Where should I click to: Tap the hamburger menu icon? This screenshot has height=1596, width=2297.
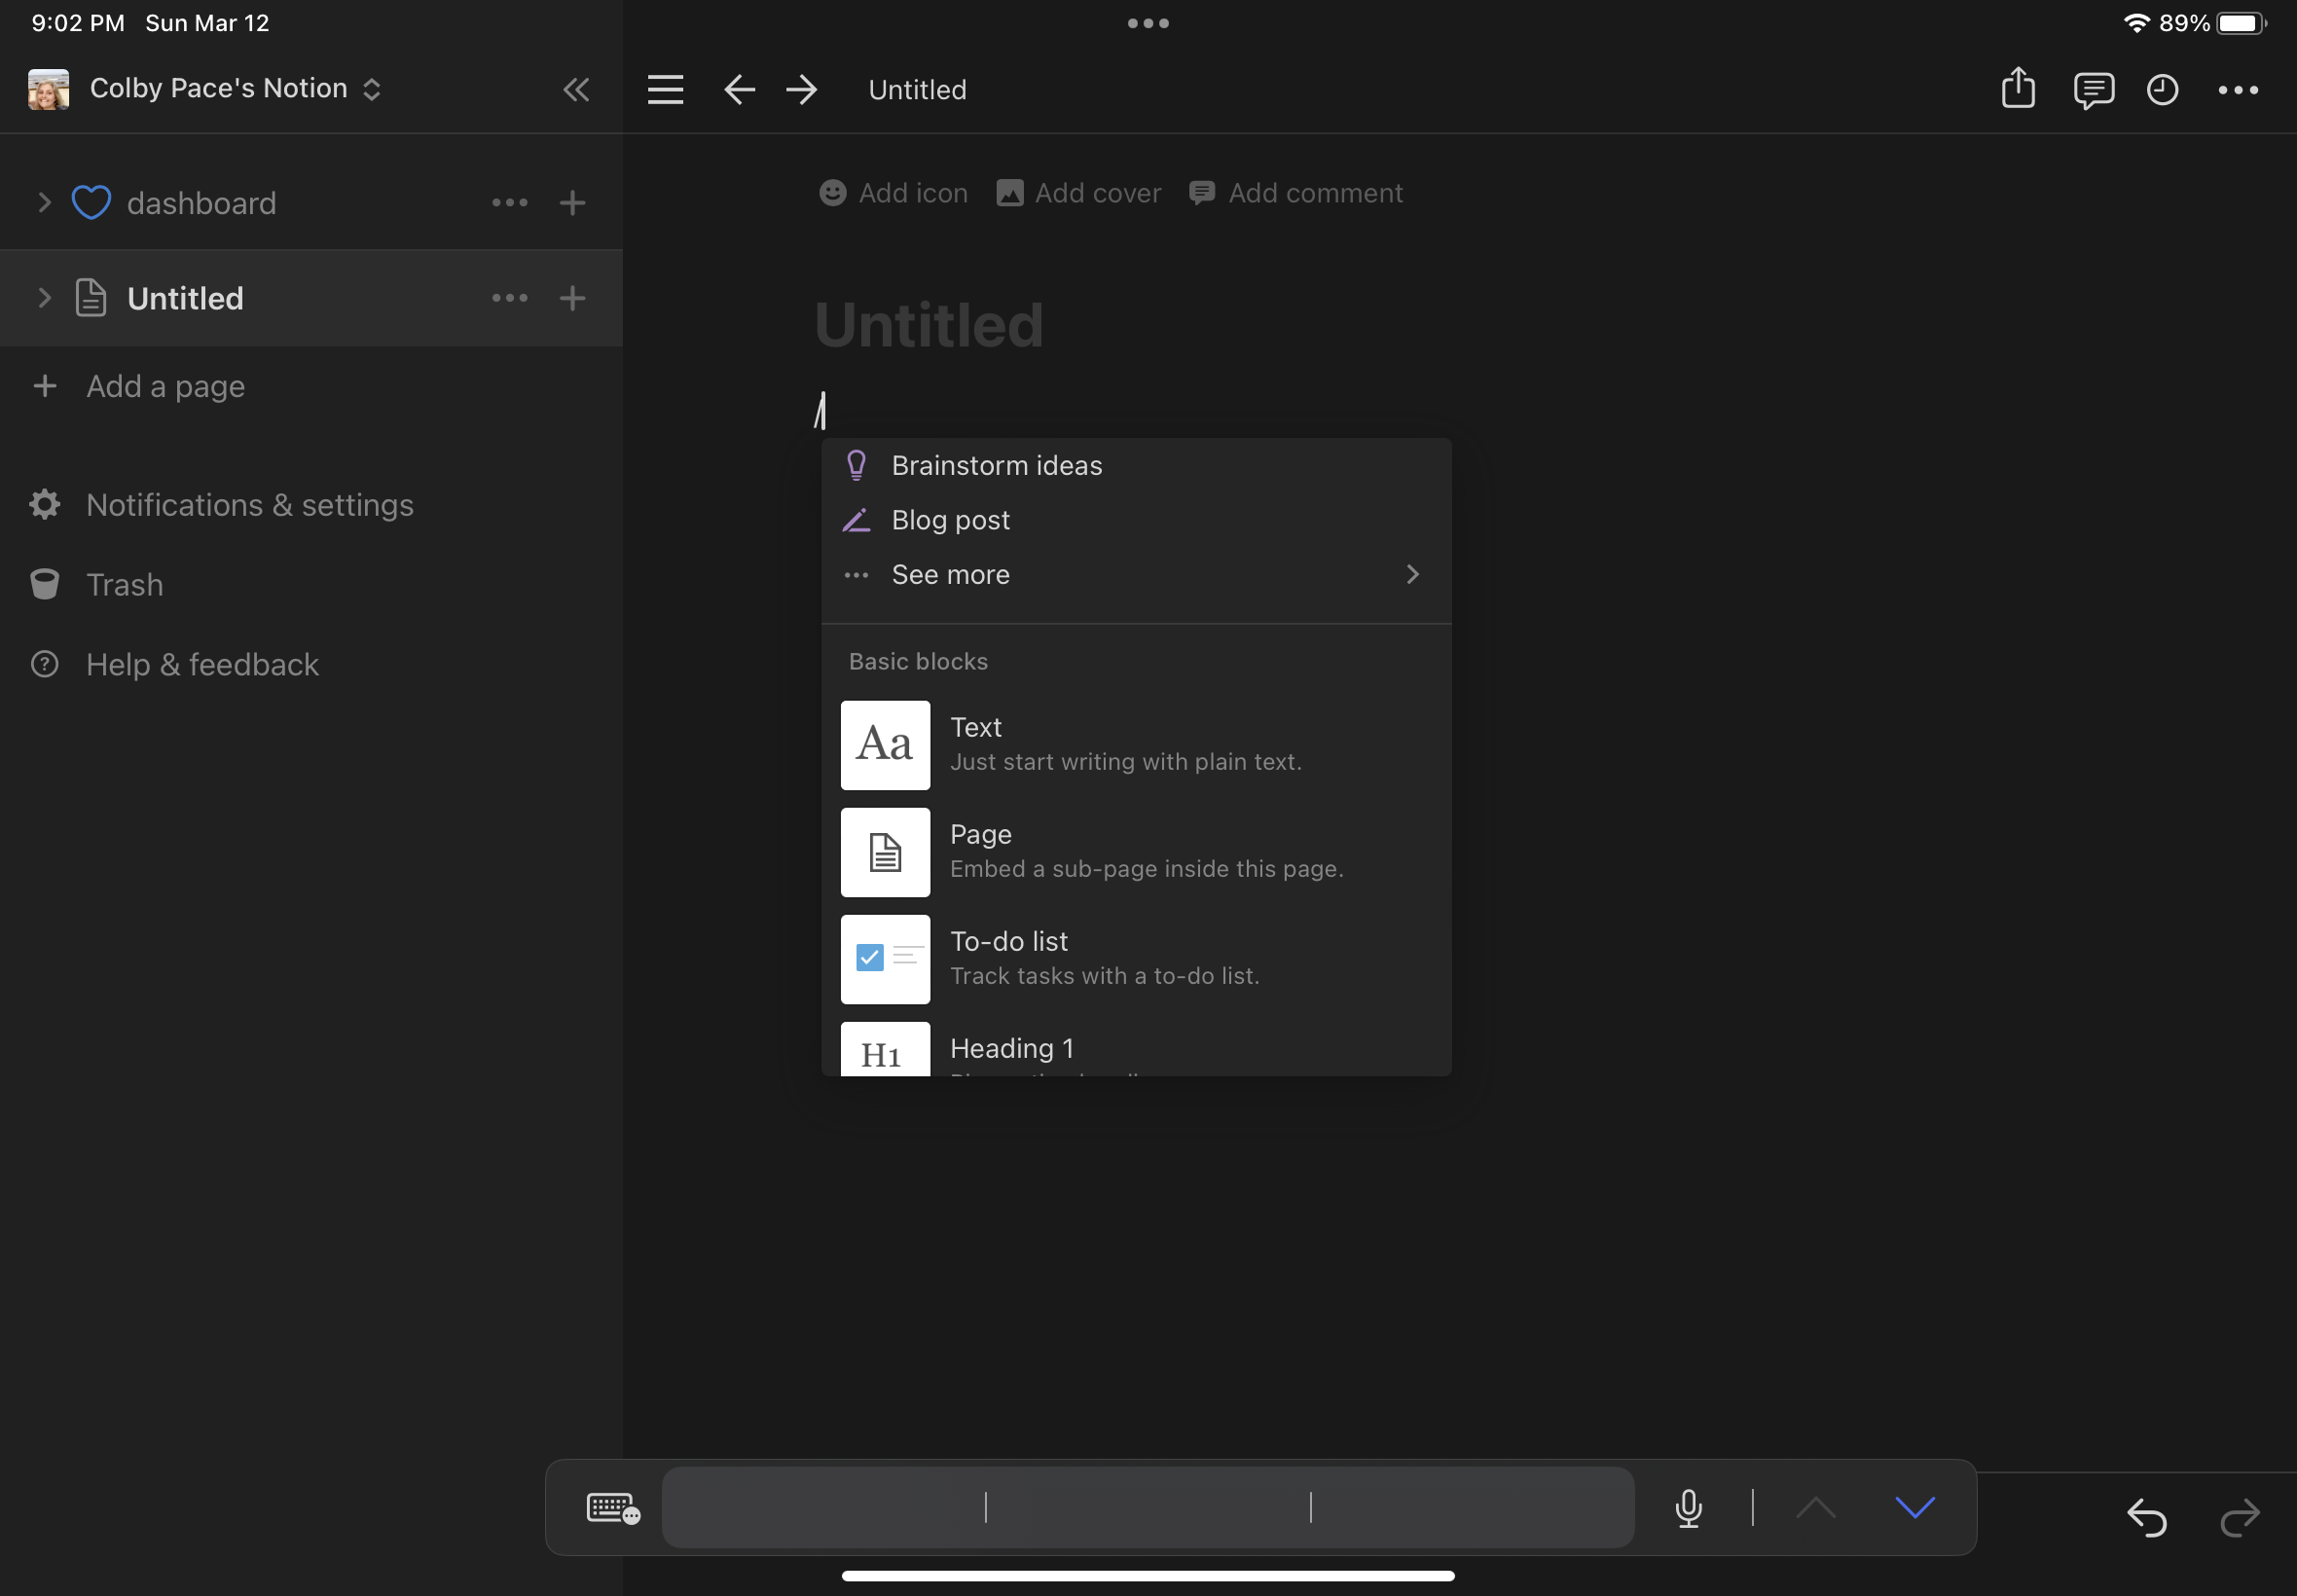665,90
